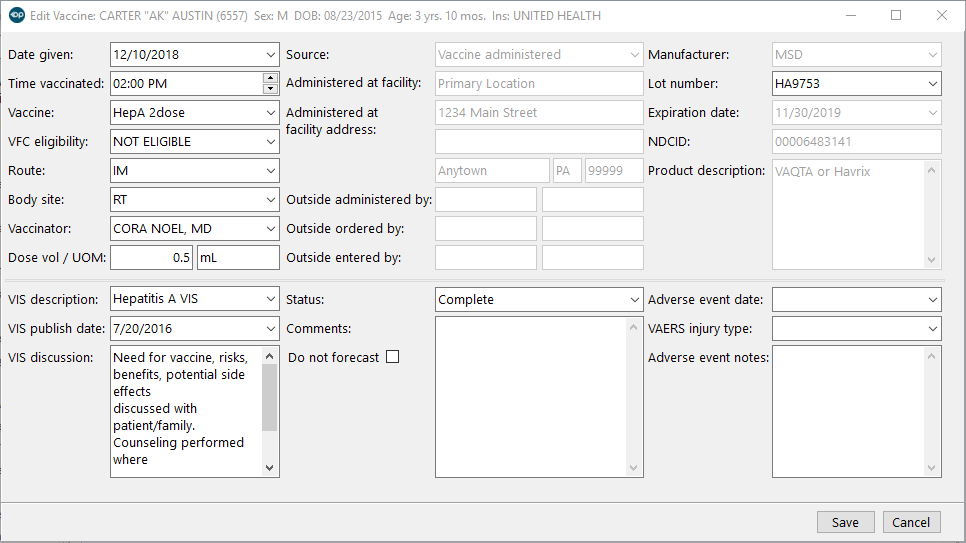
Task: Expand Body site dropdown showing RT
Action: coord(270,200)
